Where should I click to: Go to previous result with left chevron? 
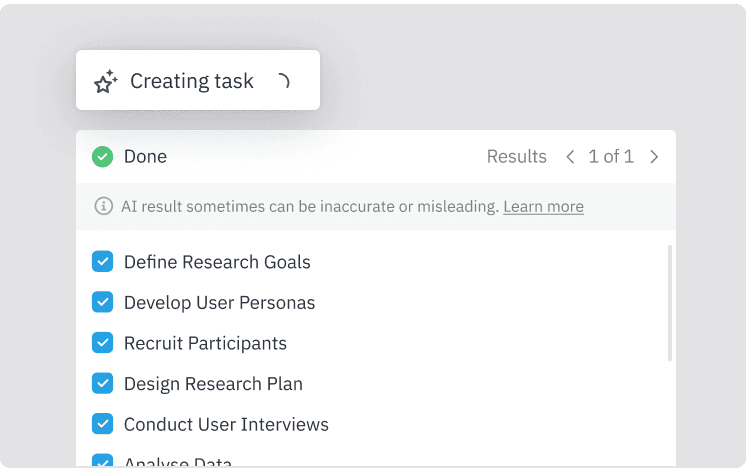click(x=570, y=156)
